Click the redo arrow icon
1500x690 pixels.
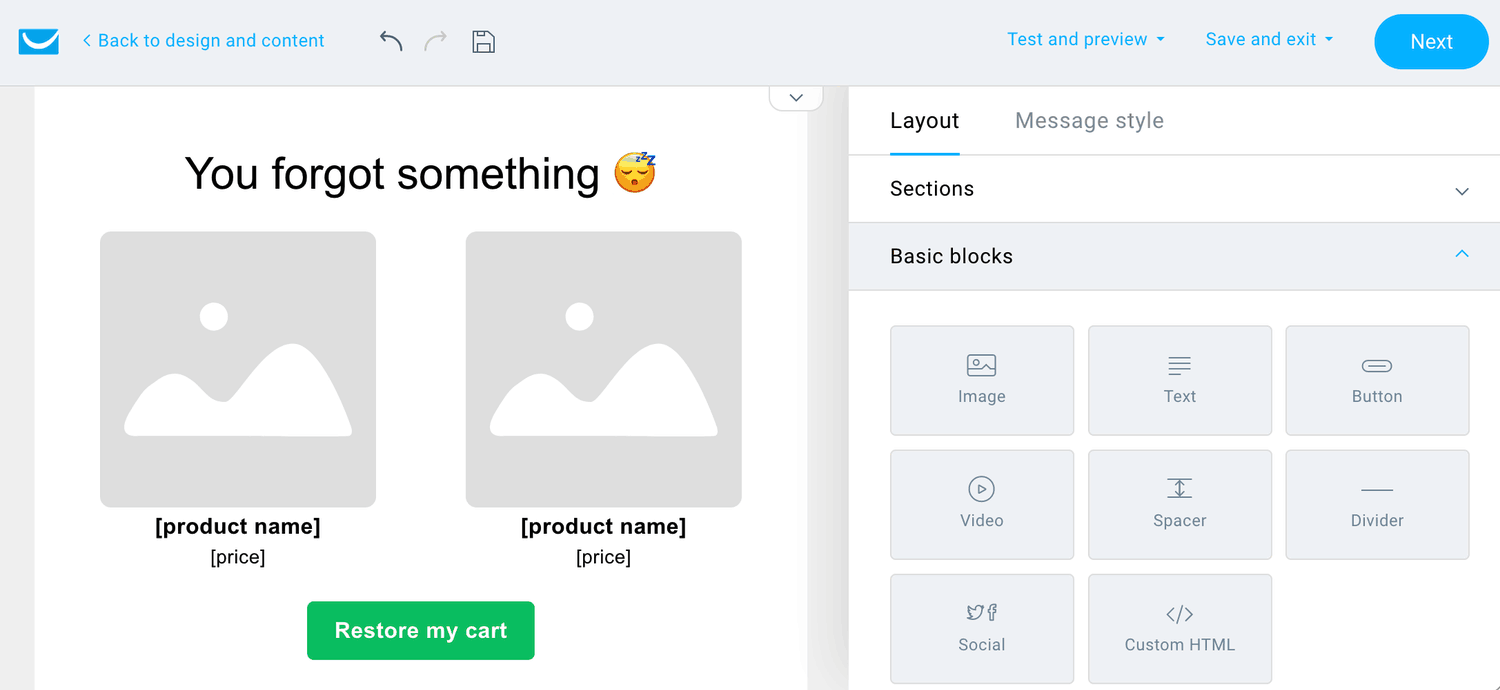pyautogui.click(x=436, y=41)
